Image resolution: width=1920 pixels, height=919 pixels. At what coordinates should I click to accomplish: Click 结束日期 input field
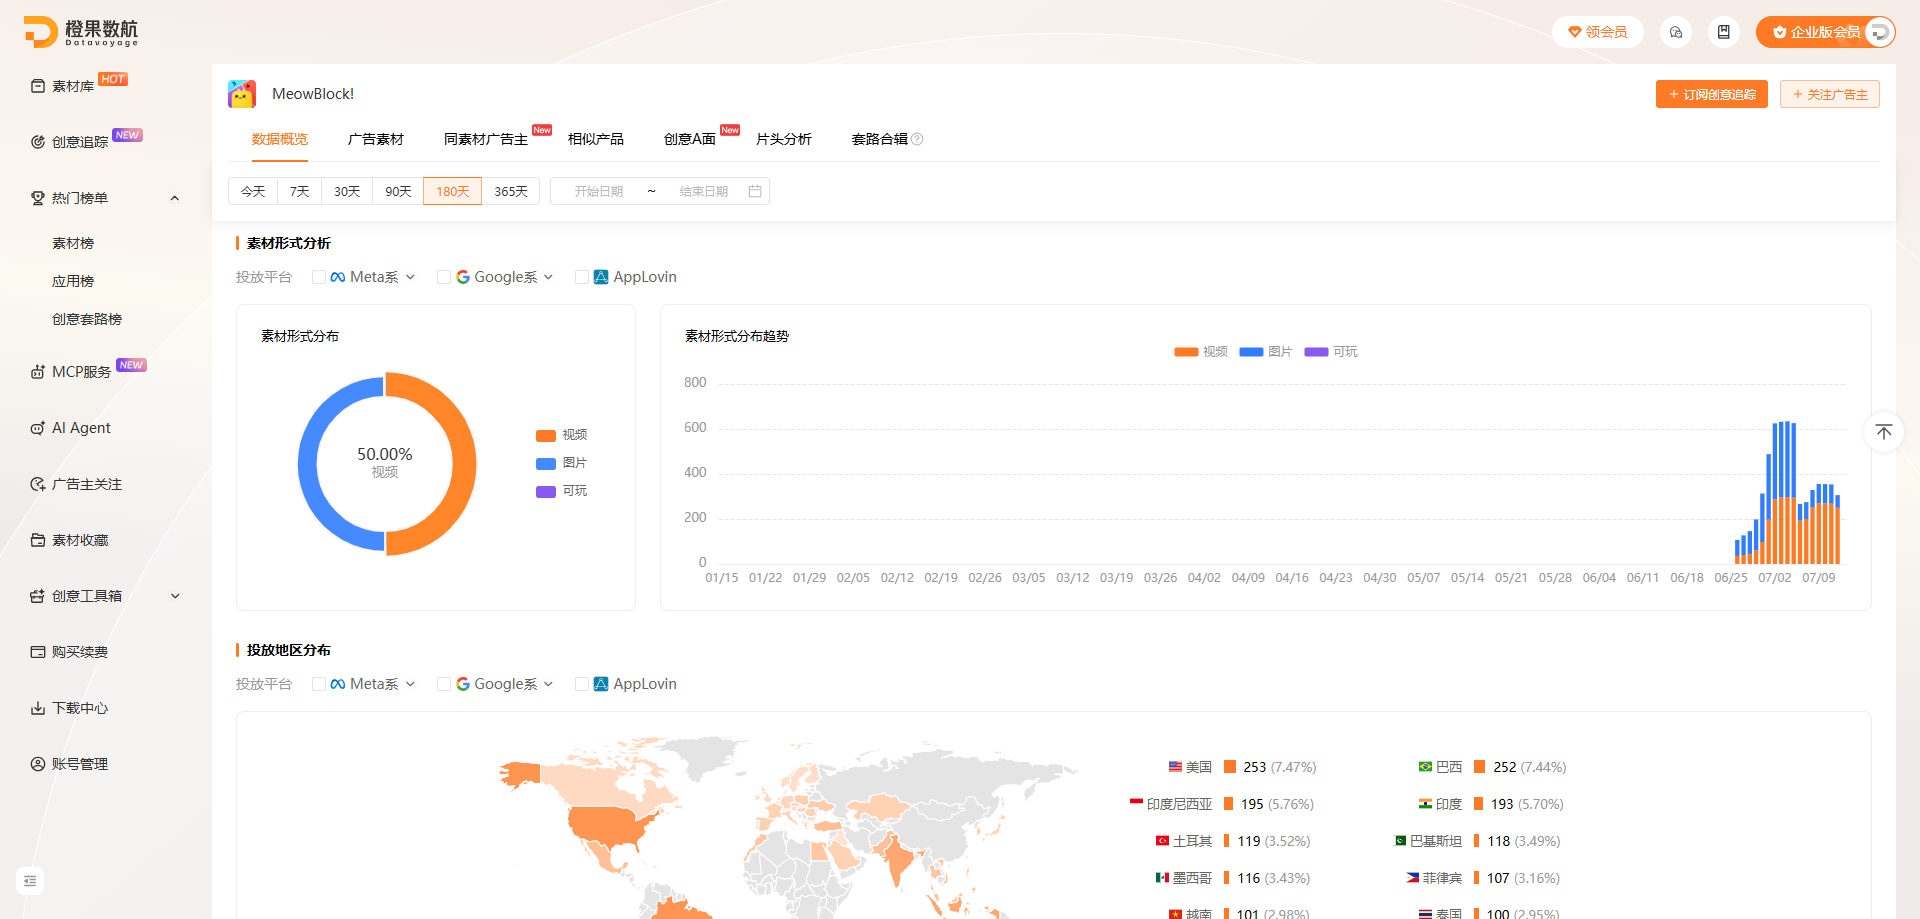coord(704,191)
